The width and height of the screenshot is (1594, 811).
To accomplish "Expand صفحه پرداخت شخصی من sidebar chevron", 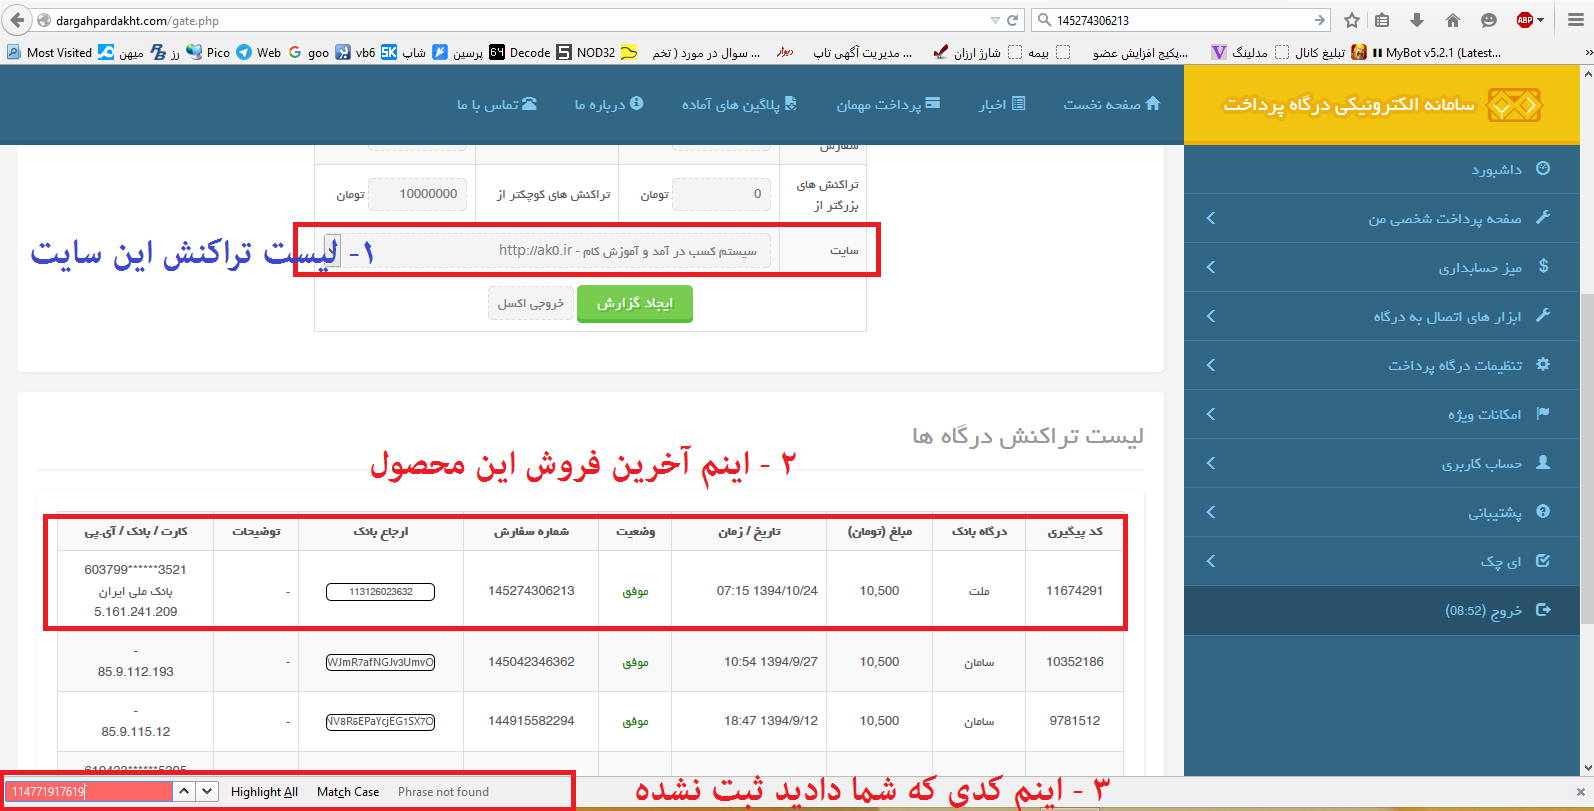I will click(1211, 217).
